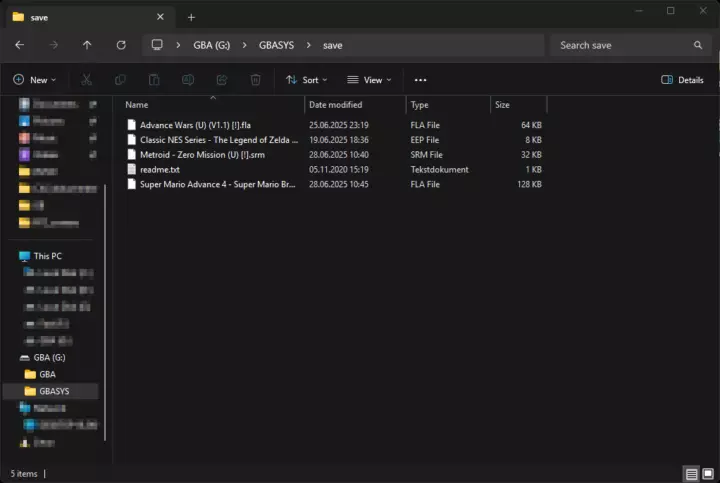Click the 128 KB size cell
Image resolution: width=720 pixels, height=483 pixels.
coord(529,184)
